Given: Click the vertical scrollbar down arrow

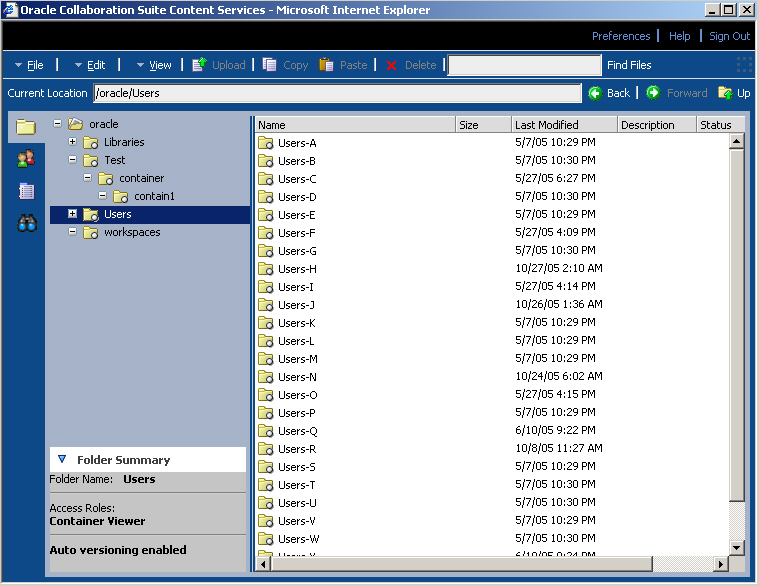Looking at the screenshot, I should pos(737,548).
